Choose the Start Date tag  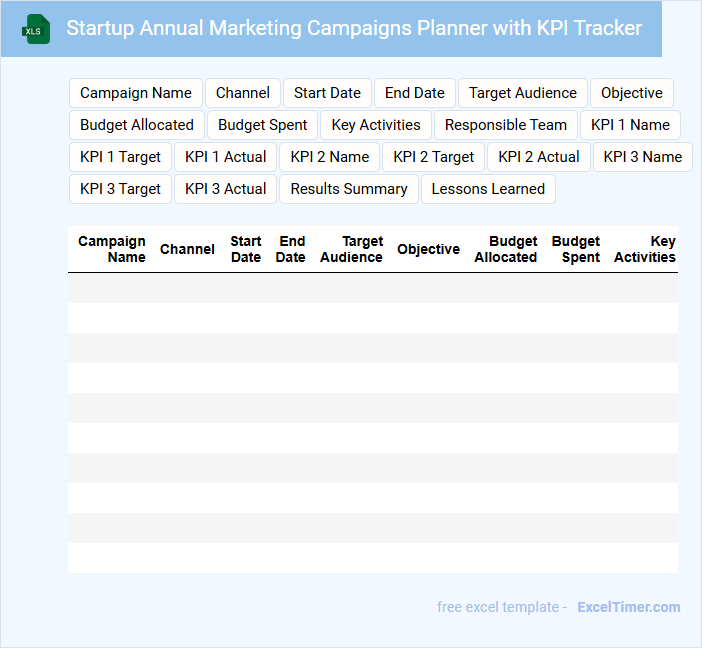(327, 93)
